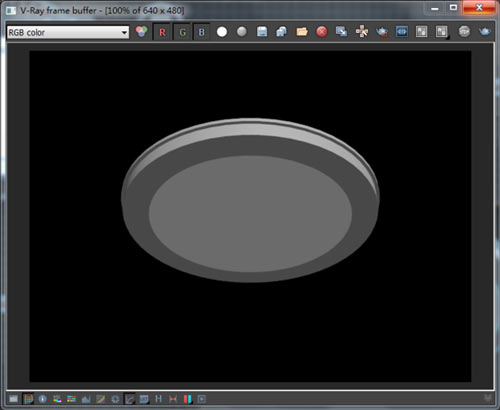Toggle pixel aspect ratio orange icon
The height and width of the screenshot is (410, 500).
tap(173, 399)
